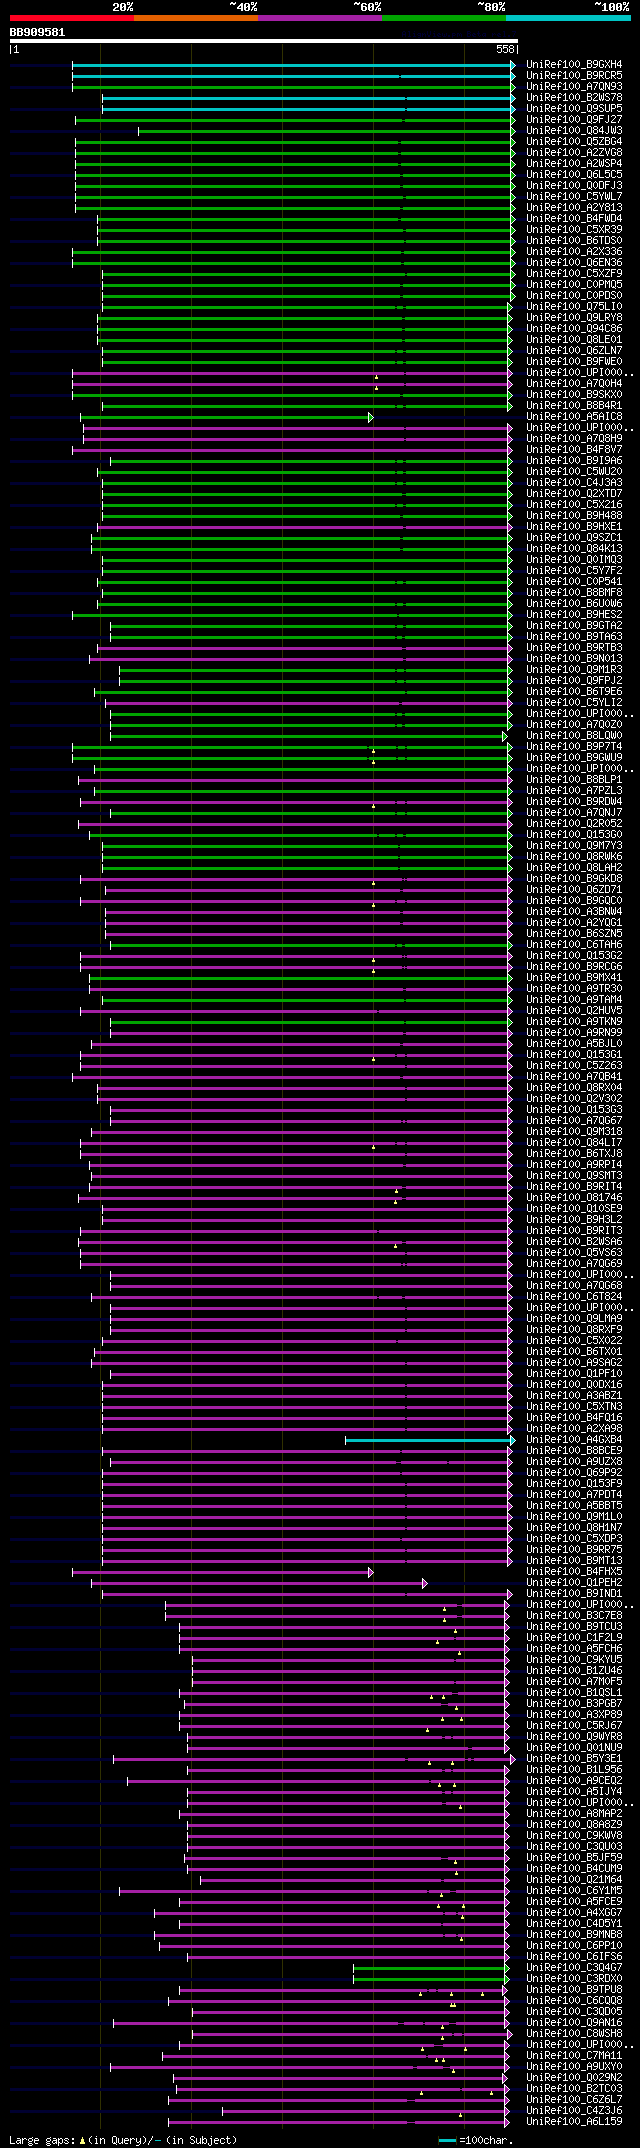Screen dimensions: 640x2148
Task: Select UniRef100_C1F2L9 label
Action: [574, 1638]
